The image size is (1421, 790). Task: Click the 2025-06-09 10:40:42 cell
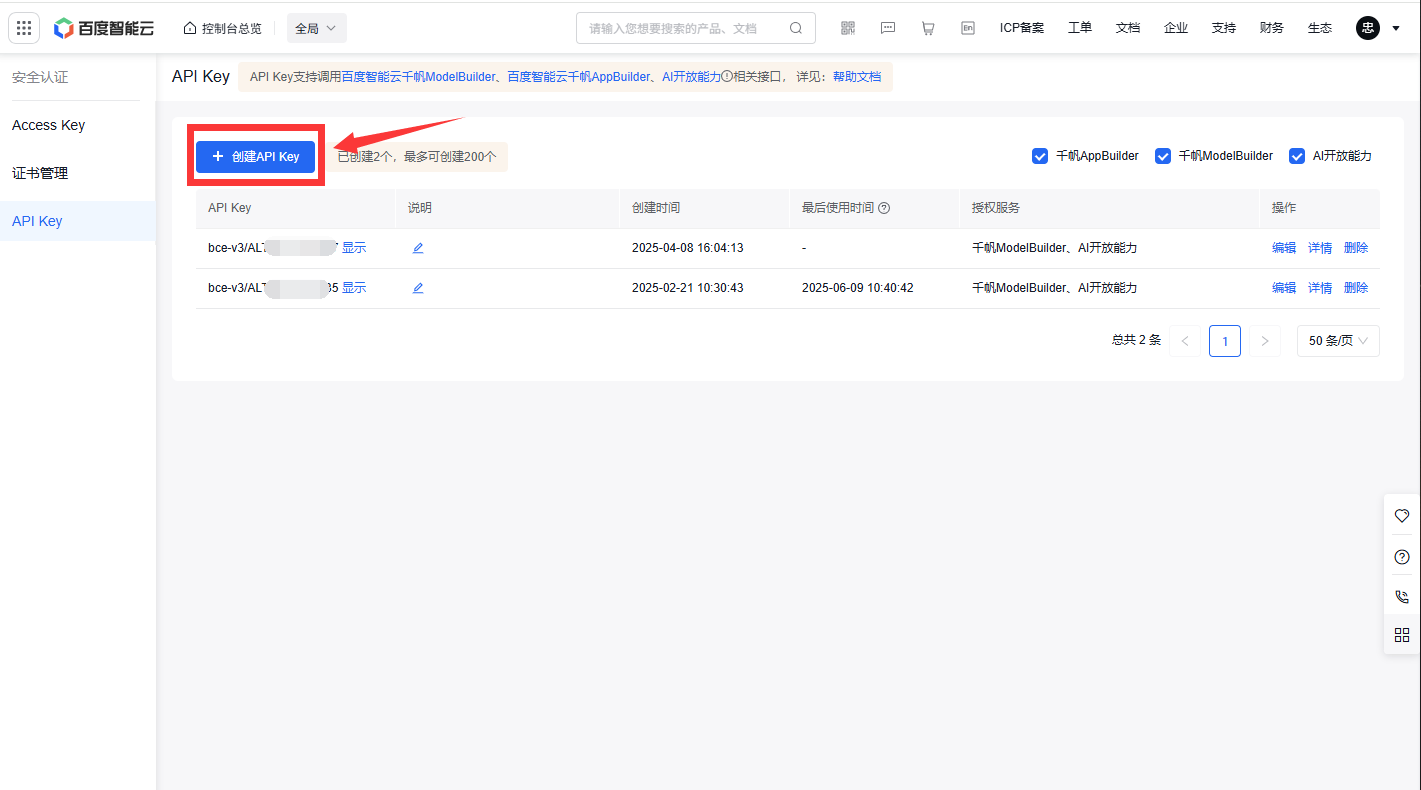pos(858,288)
